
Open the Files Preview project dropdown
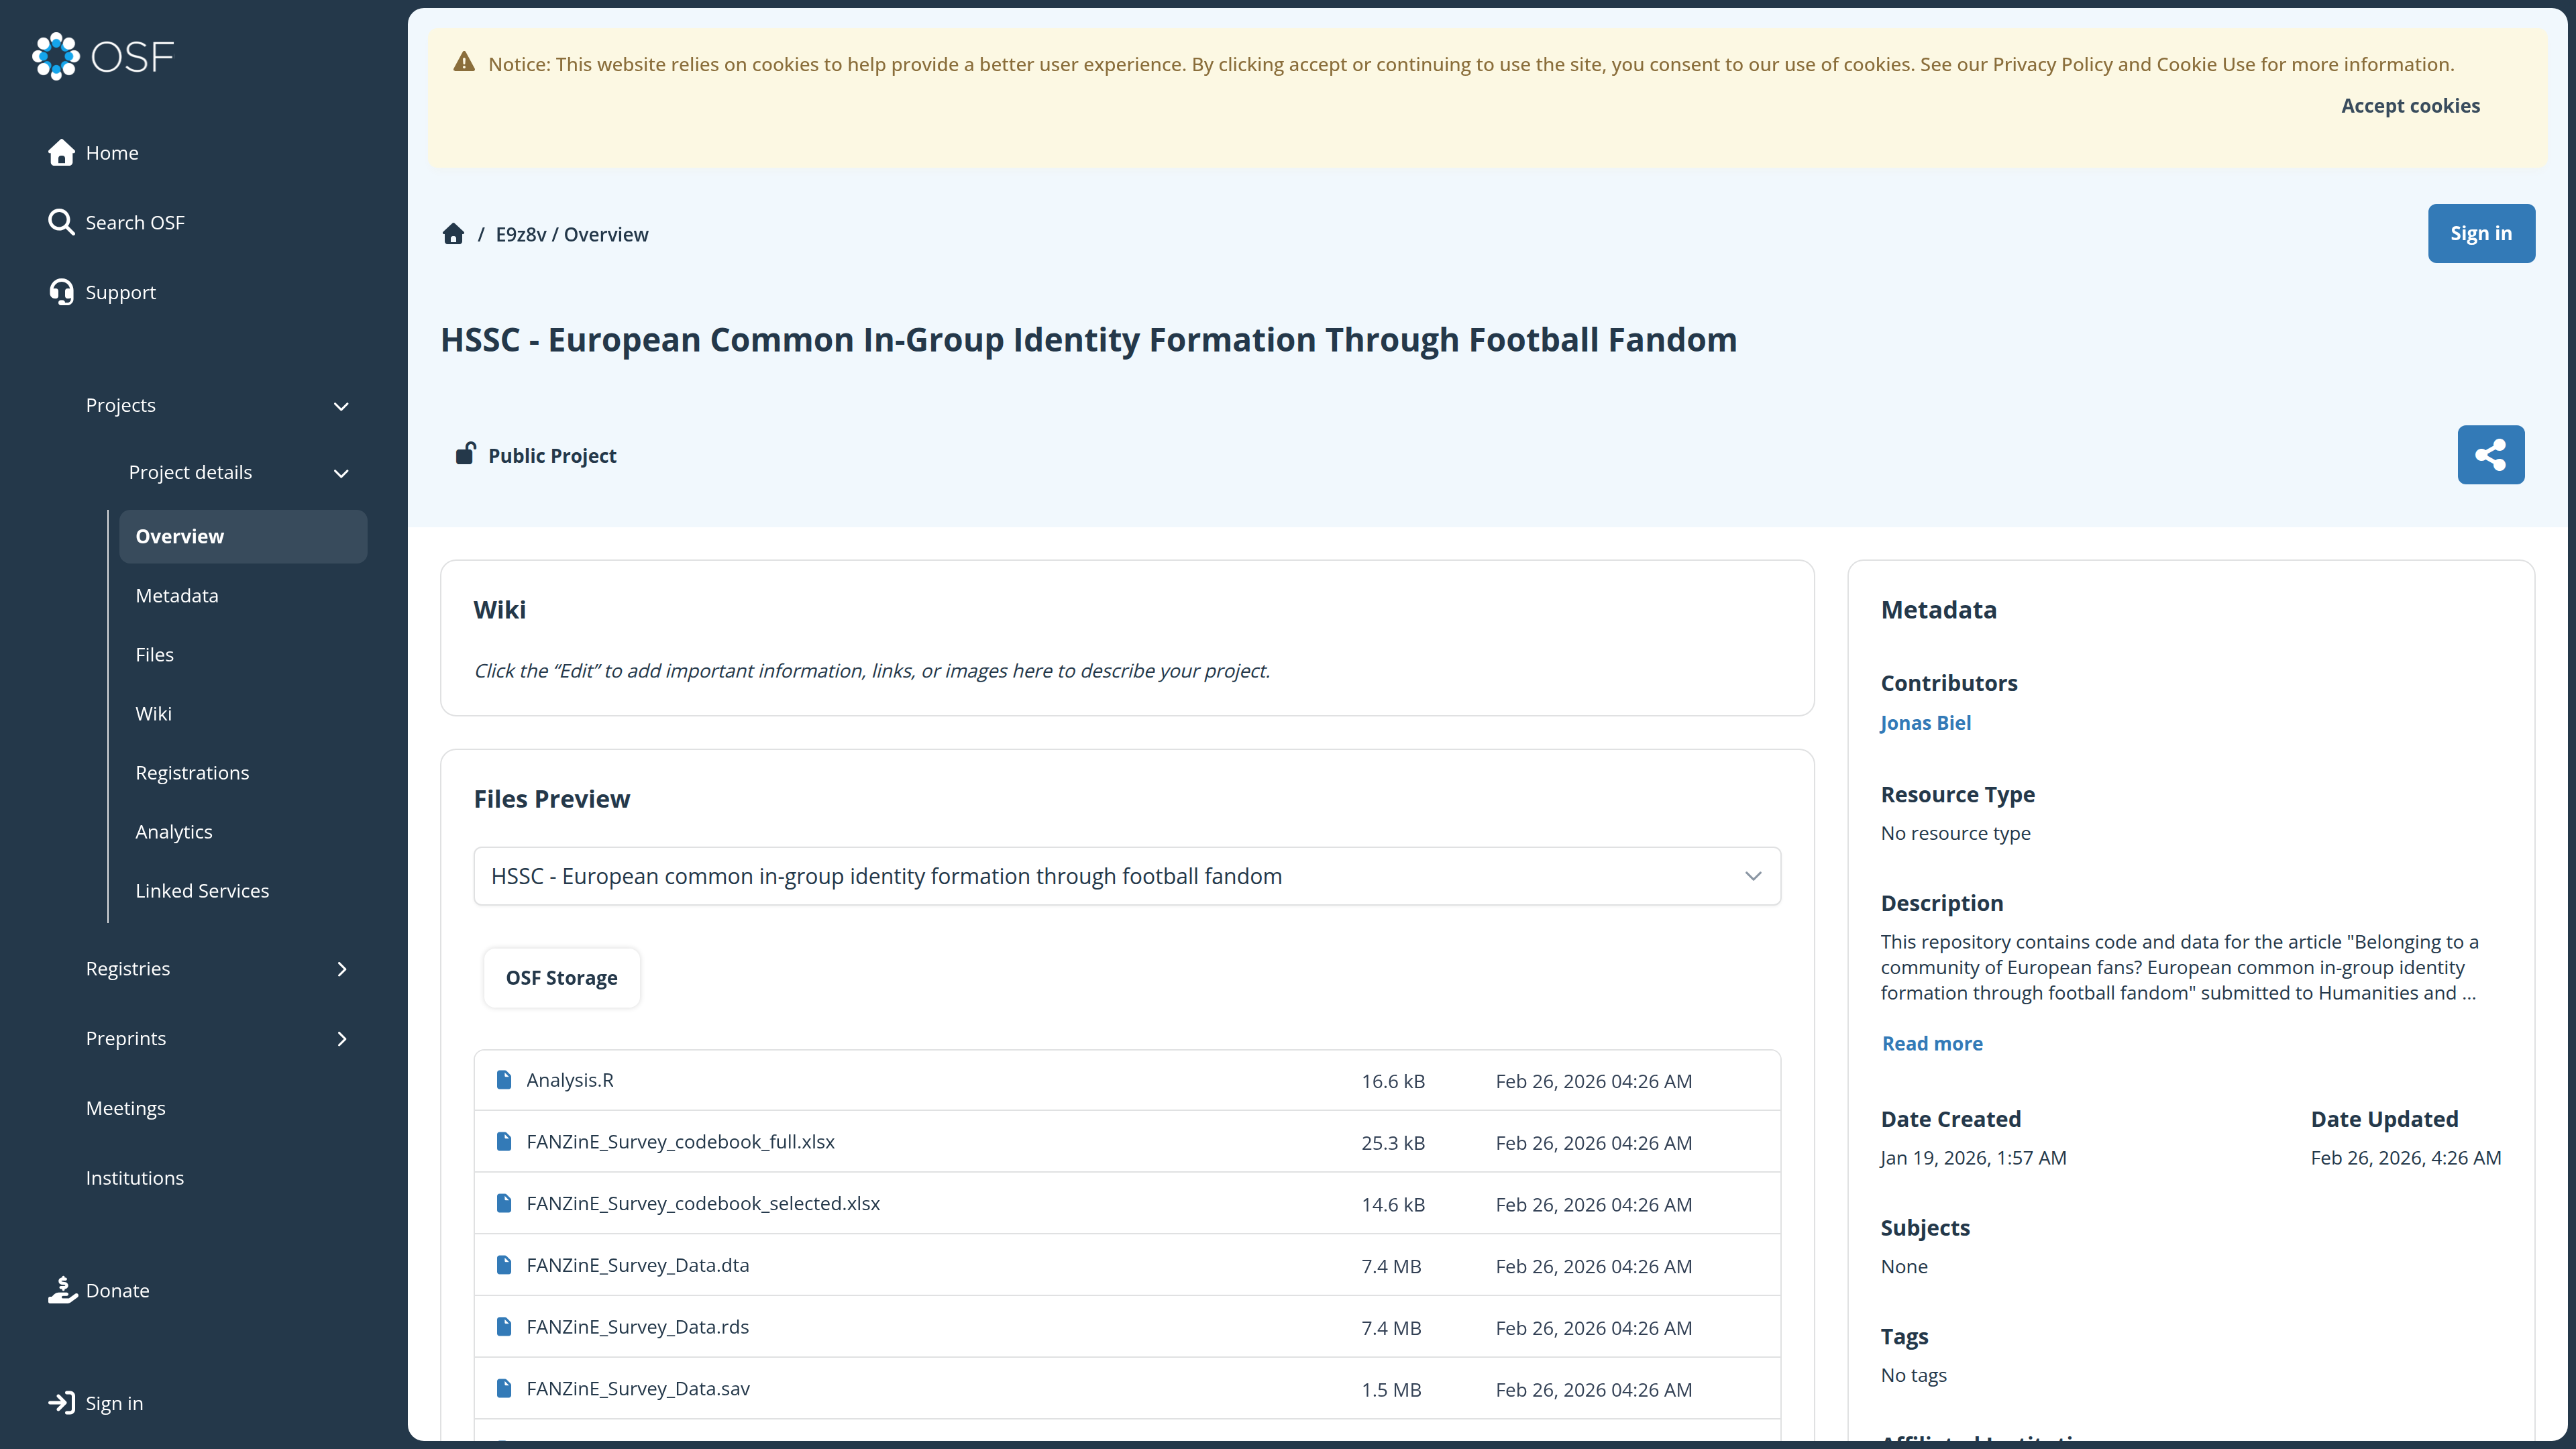pos(1127,876)
